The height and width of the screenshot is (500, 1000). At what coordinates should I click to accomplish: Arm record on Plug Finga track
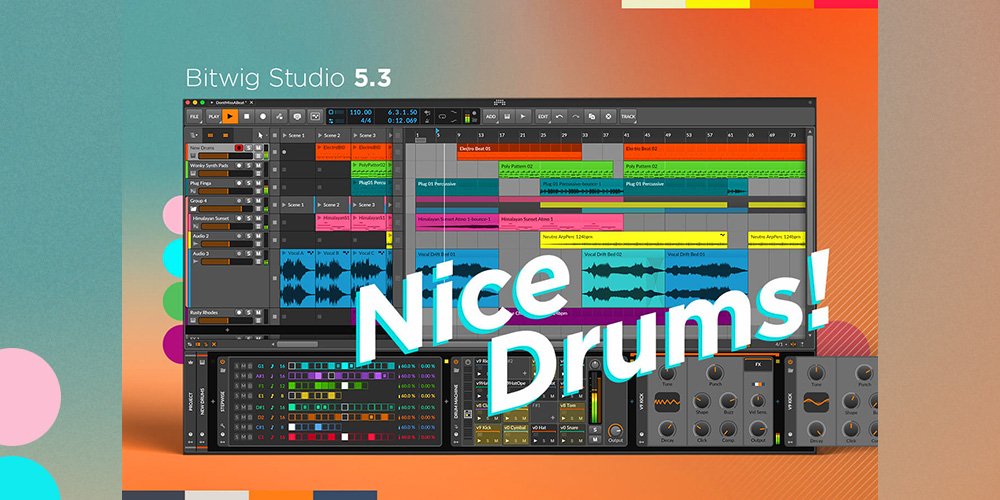pos(239,183)
